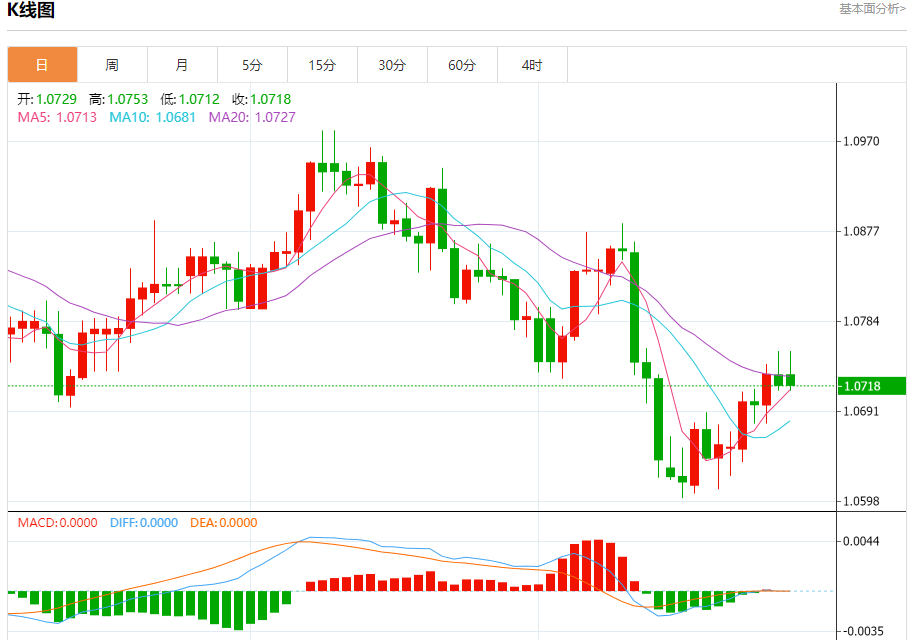Click the MA5: 1.0713 indicator label
Screen dimensions: 914x640
tap(57, 117)
